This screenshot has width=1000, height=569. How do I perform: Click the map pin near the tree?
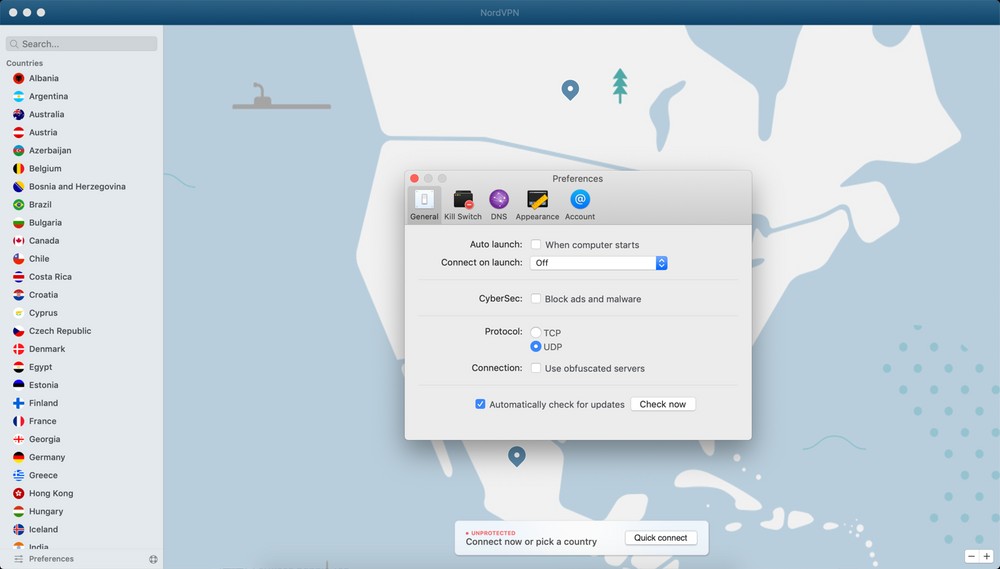pos(570,90)
